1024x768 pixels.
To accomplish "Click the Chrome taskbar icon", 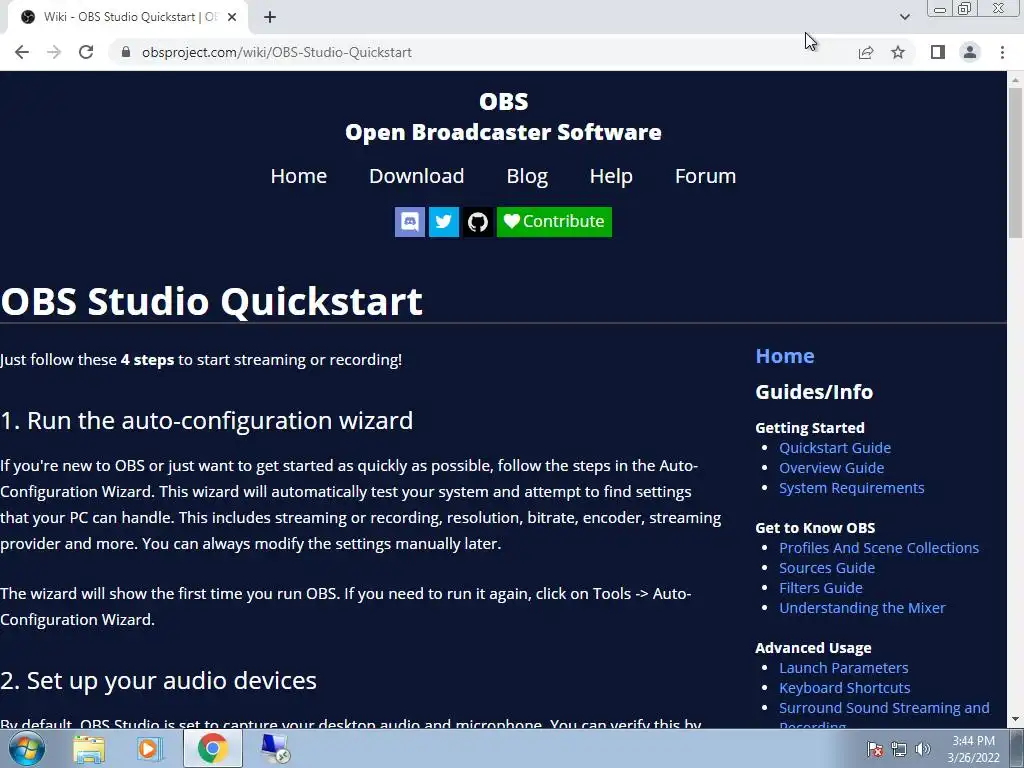I will tap(212, 748).
